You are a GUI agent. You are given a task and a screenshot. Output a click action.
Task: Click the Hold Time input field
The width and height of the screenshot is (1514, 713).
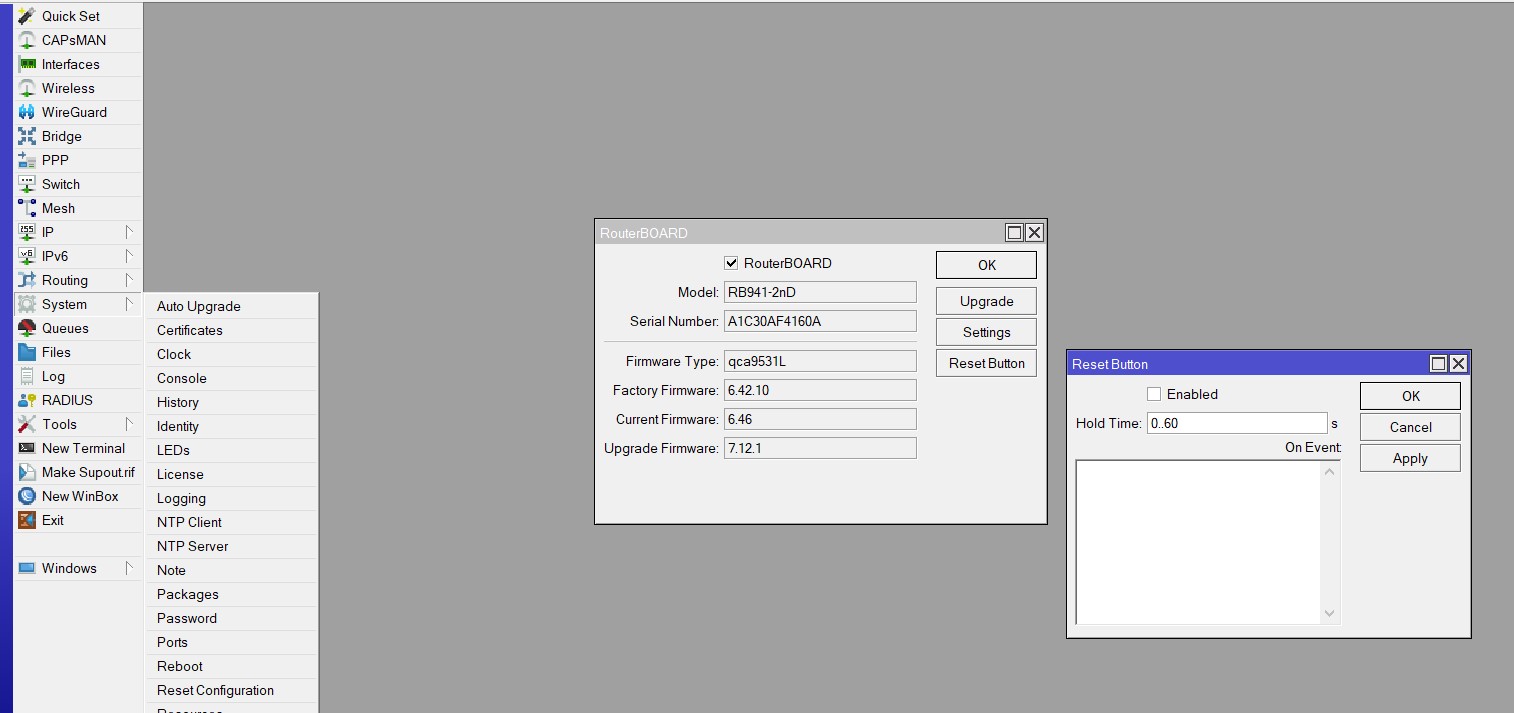click(1236, 423)
